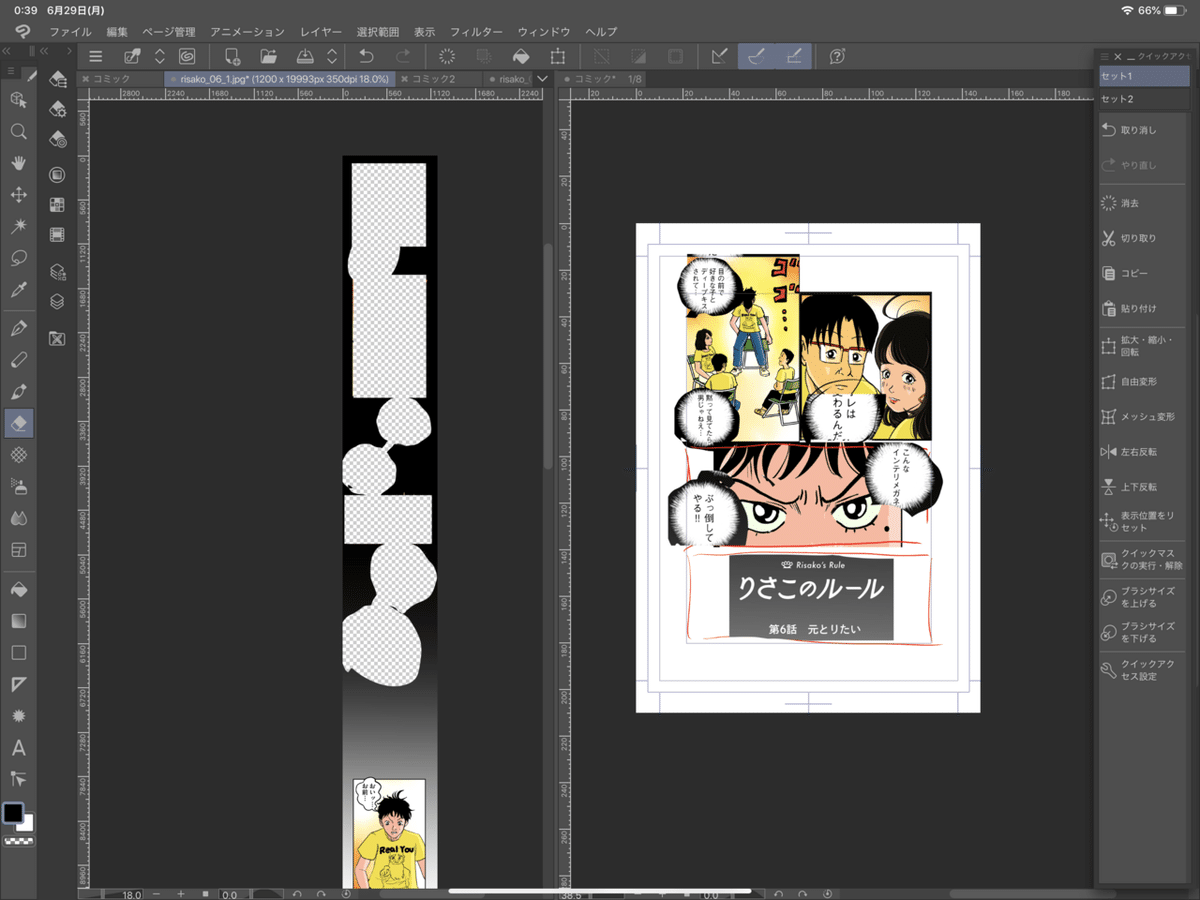Image resolution: width=1200 pixels, height=900 pixels.
Task: Switch to the risako_06_1.jpg canvas tab
Action: point(279,78)
